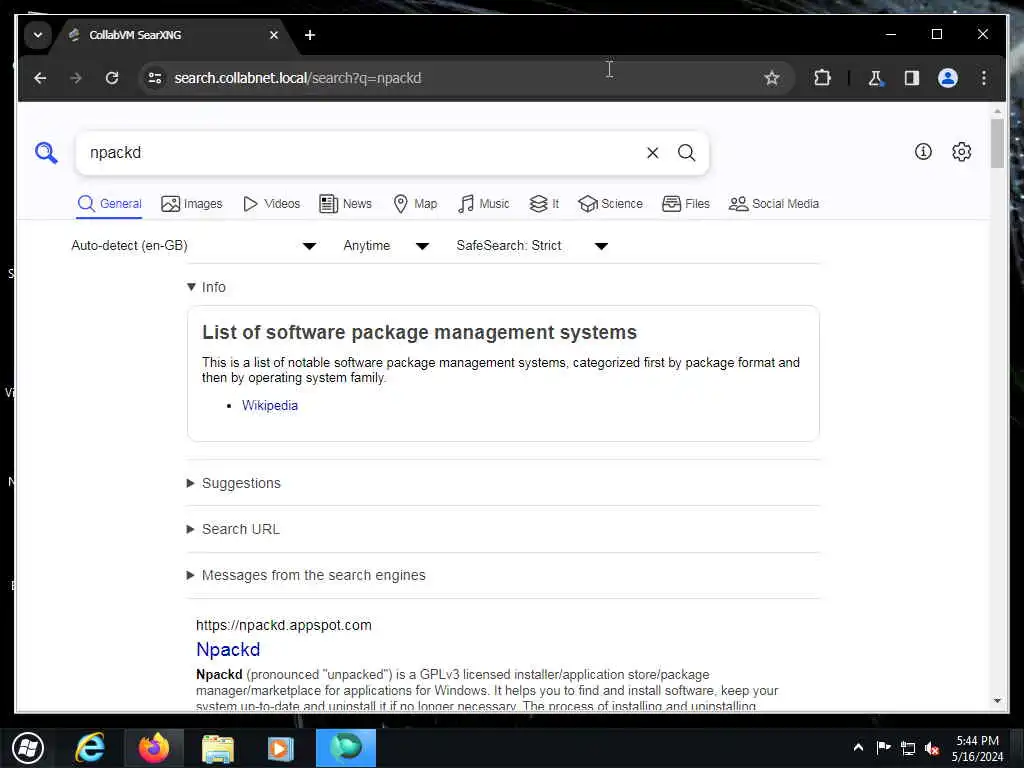Switch to the Videos category
The width and height of the screenshot is (1024, 768).
tap(272, 204)
